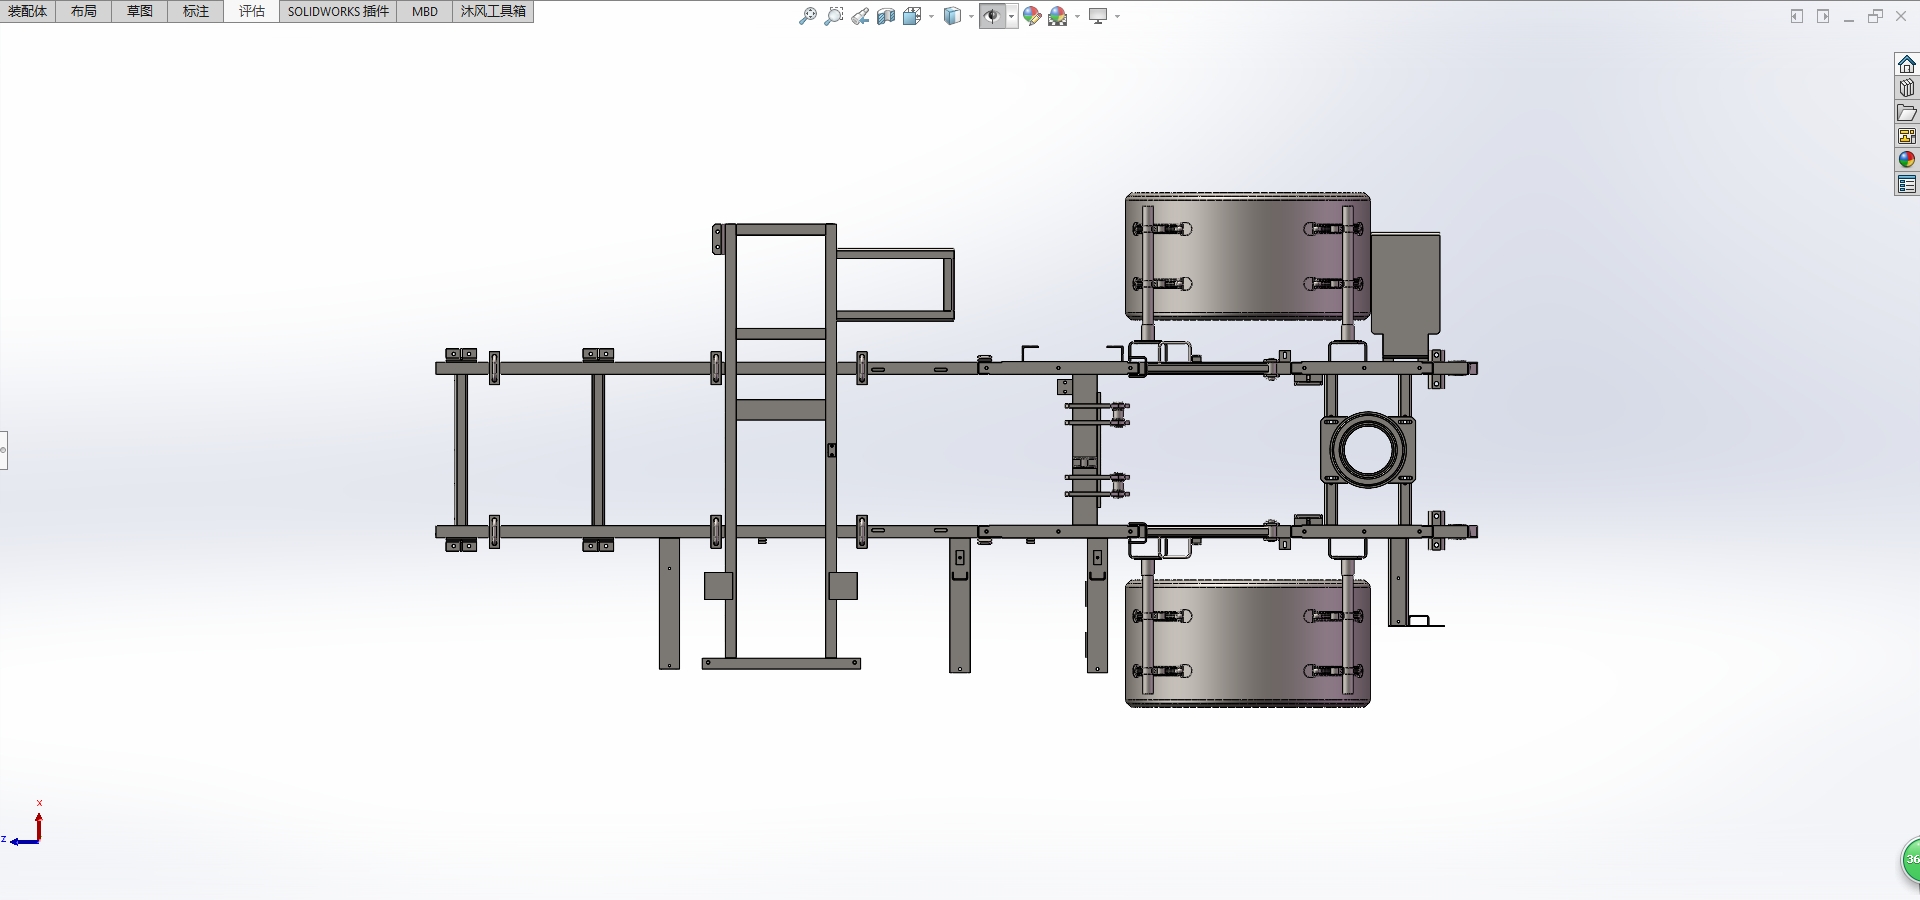Switch to the 装配体 tab

click(28, 11)
